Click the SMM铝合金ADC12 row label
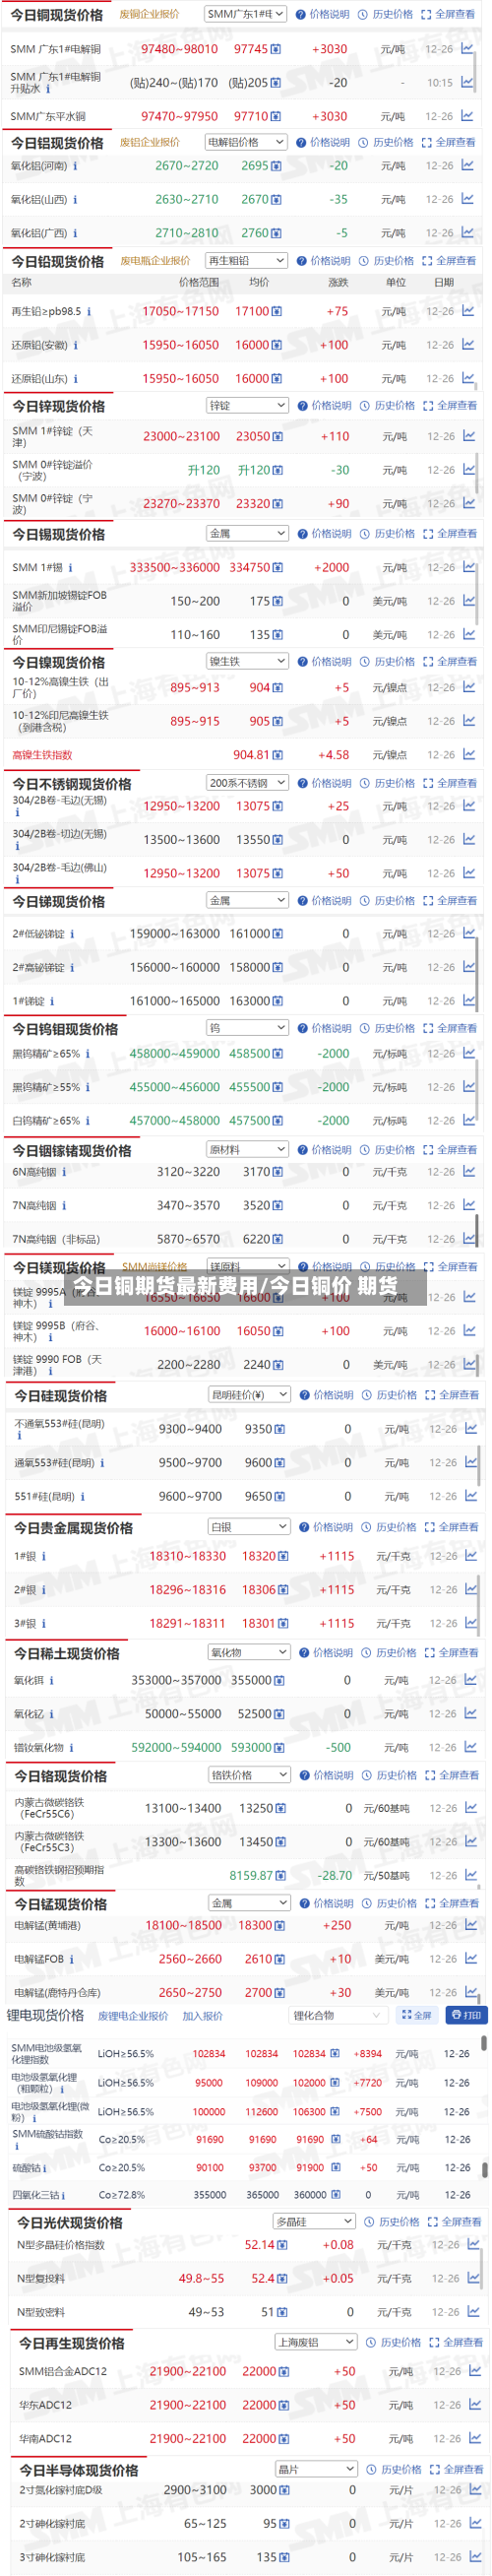Viewport: 492px width, 2576px height. point(63,2371)
